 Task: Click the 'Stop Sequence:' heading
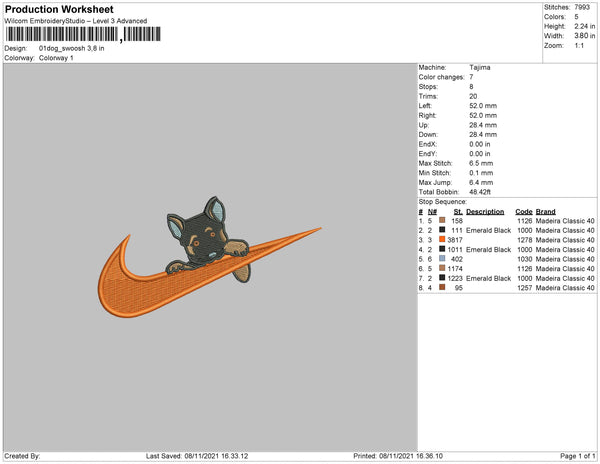(443, 202)
